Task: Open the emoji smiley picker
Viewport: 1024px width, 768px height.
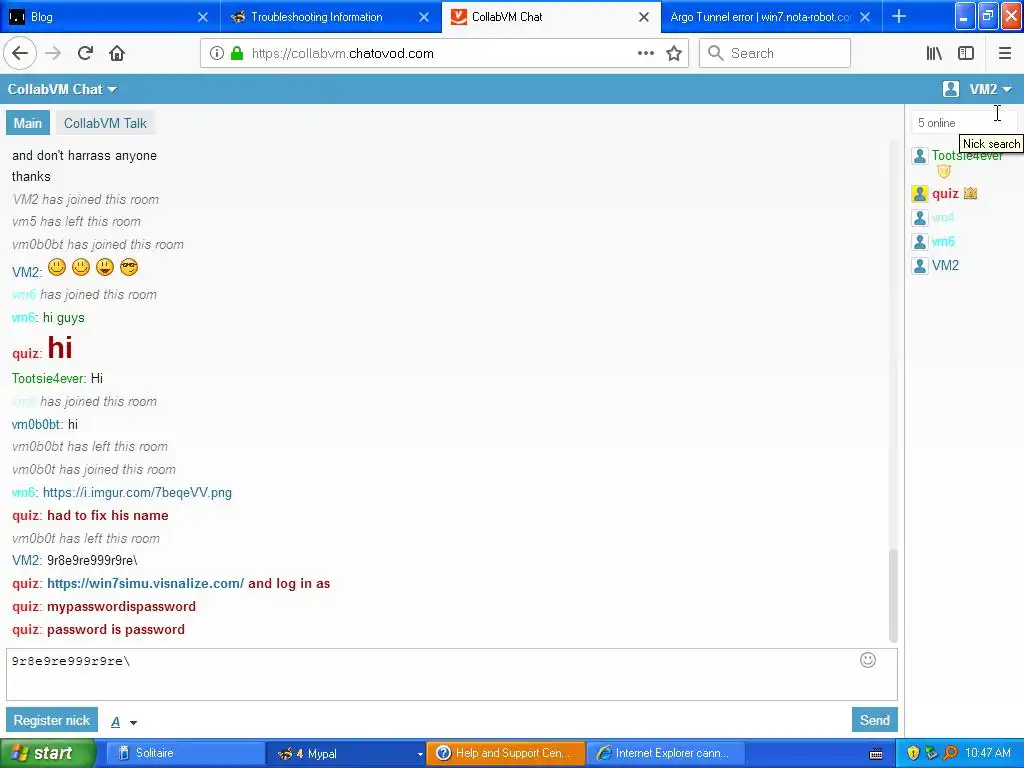Action: tap(867, 660)
